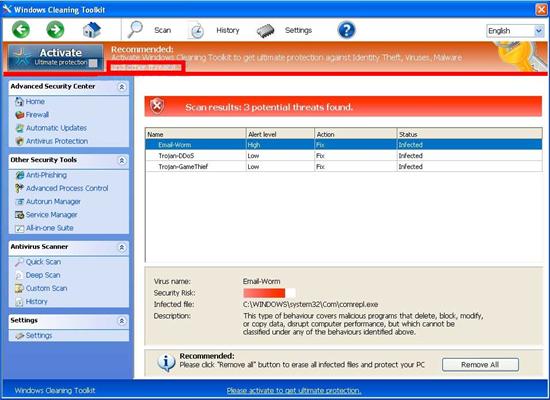550x400 pixels.
Task: Open the Firewall link in sidebar
Action: pos(37,115)
